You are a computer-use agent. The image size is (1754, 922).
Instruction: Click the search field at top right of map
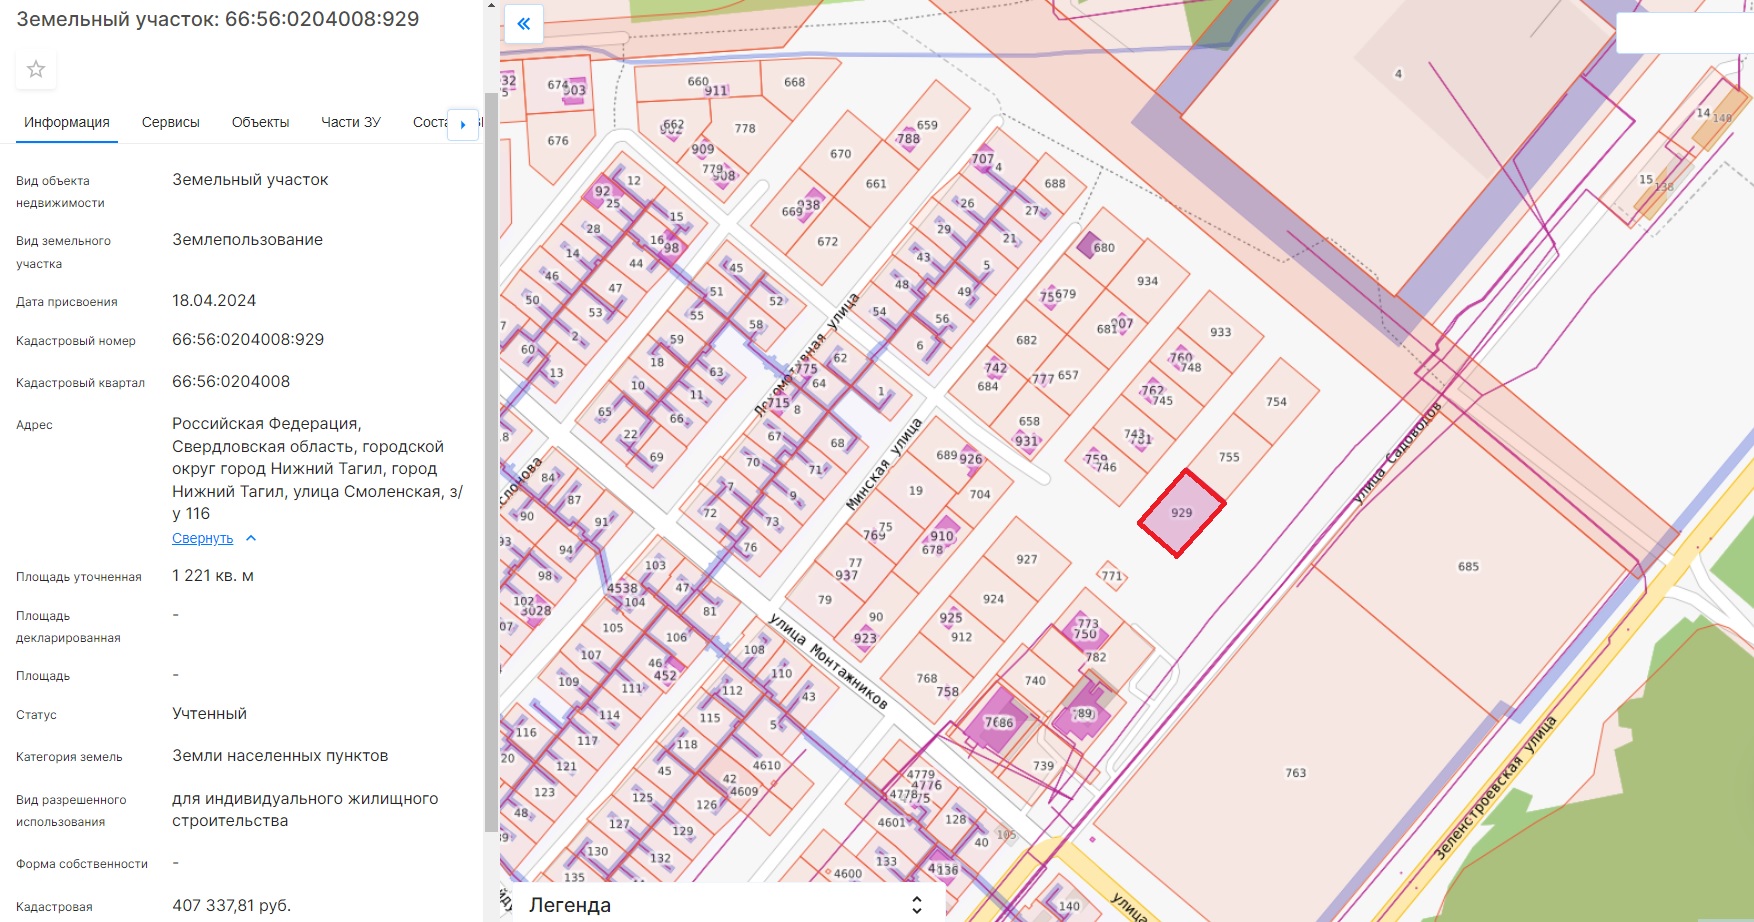click(x=1685, y=34)
